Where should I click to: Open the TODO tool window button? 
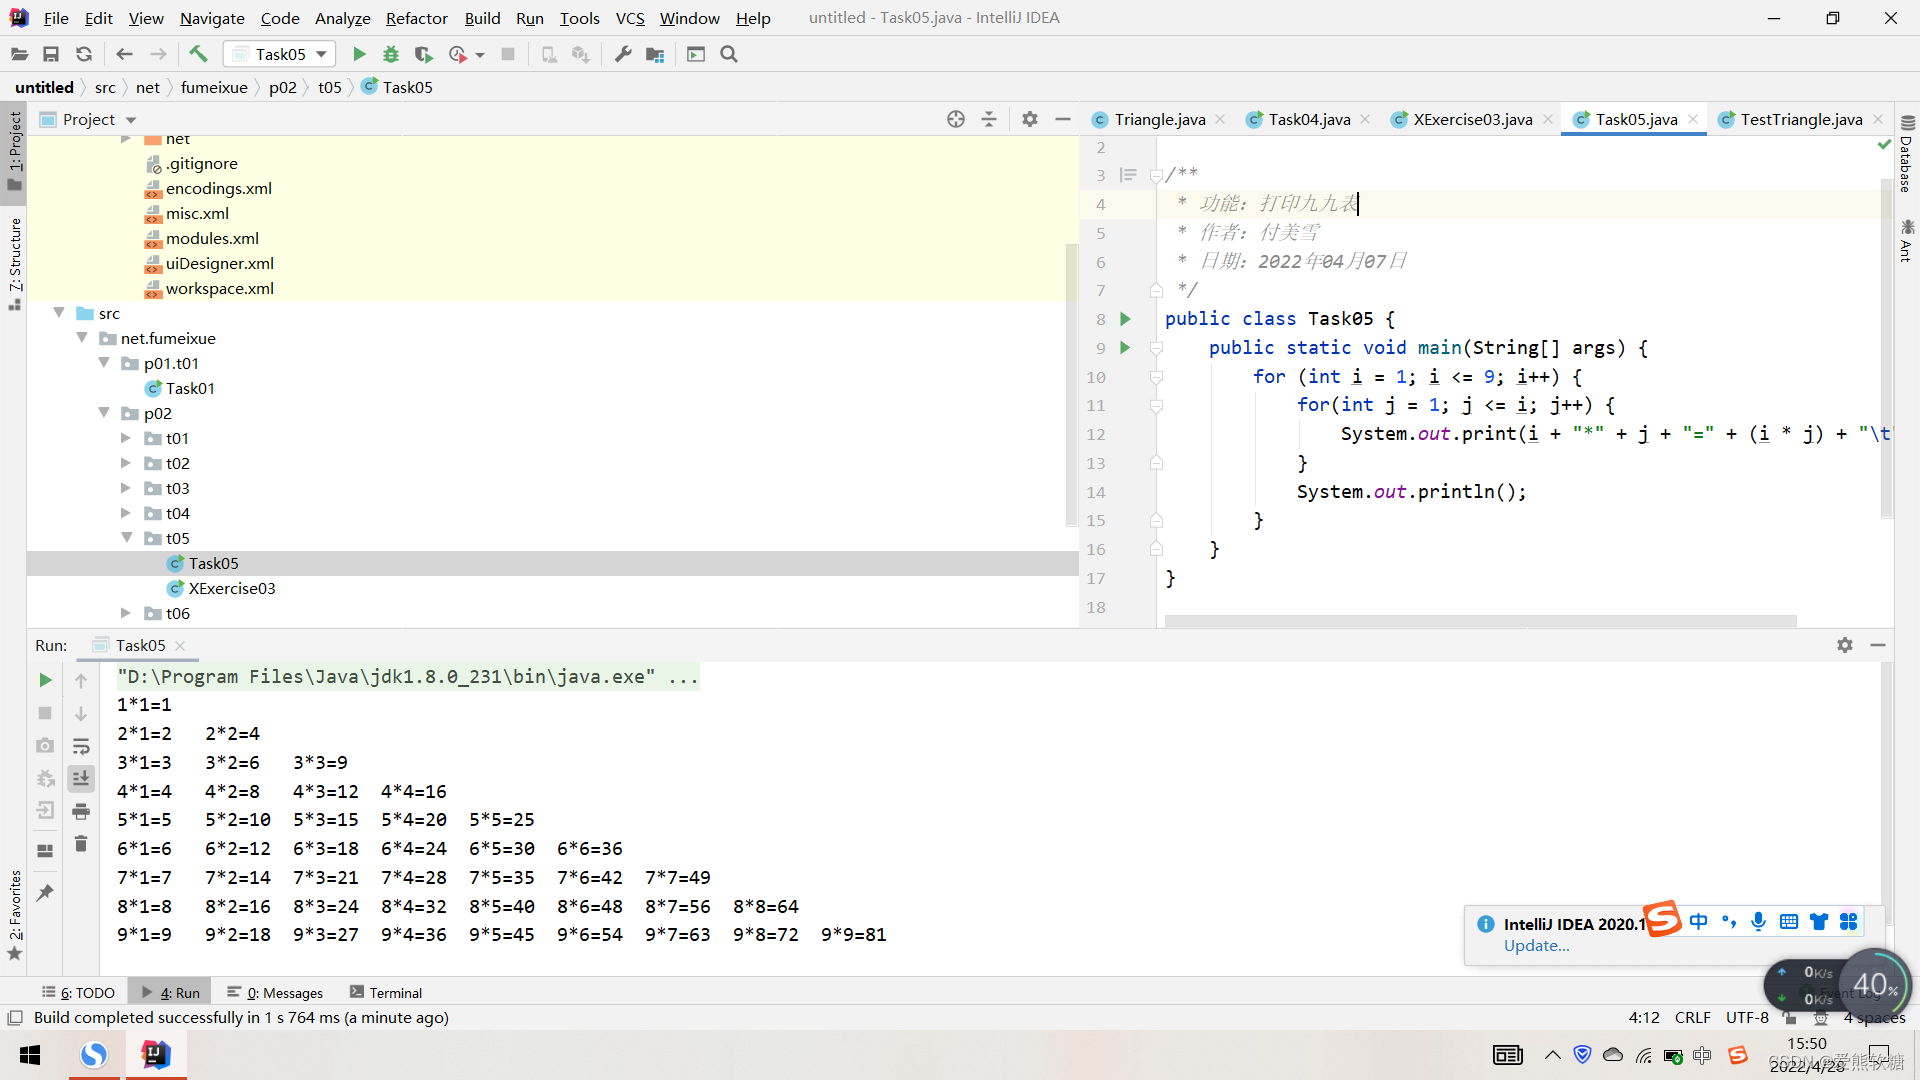click(79, 992)
